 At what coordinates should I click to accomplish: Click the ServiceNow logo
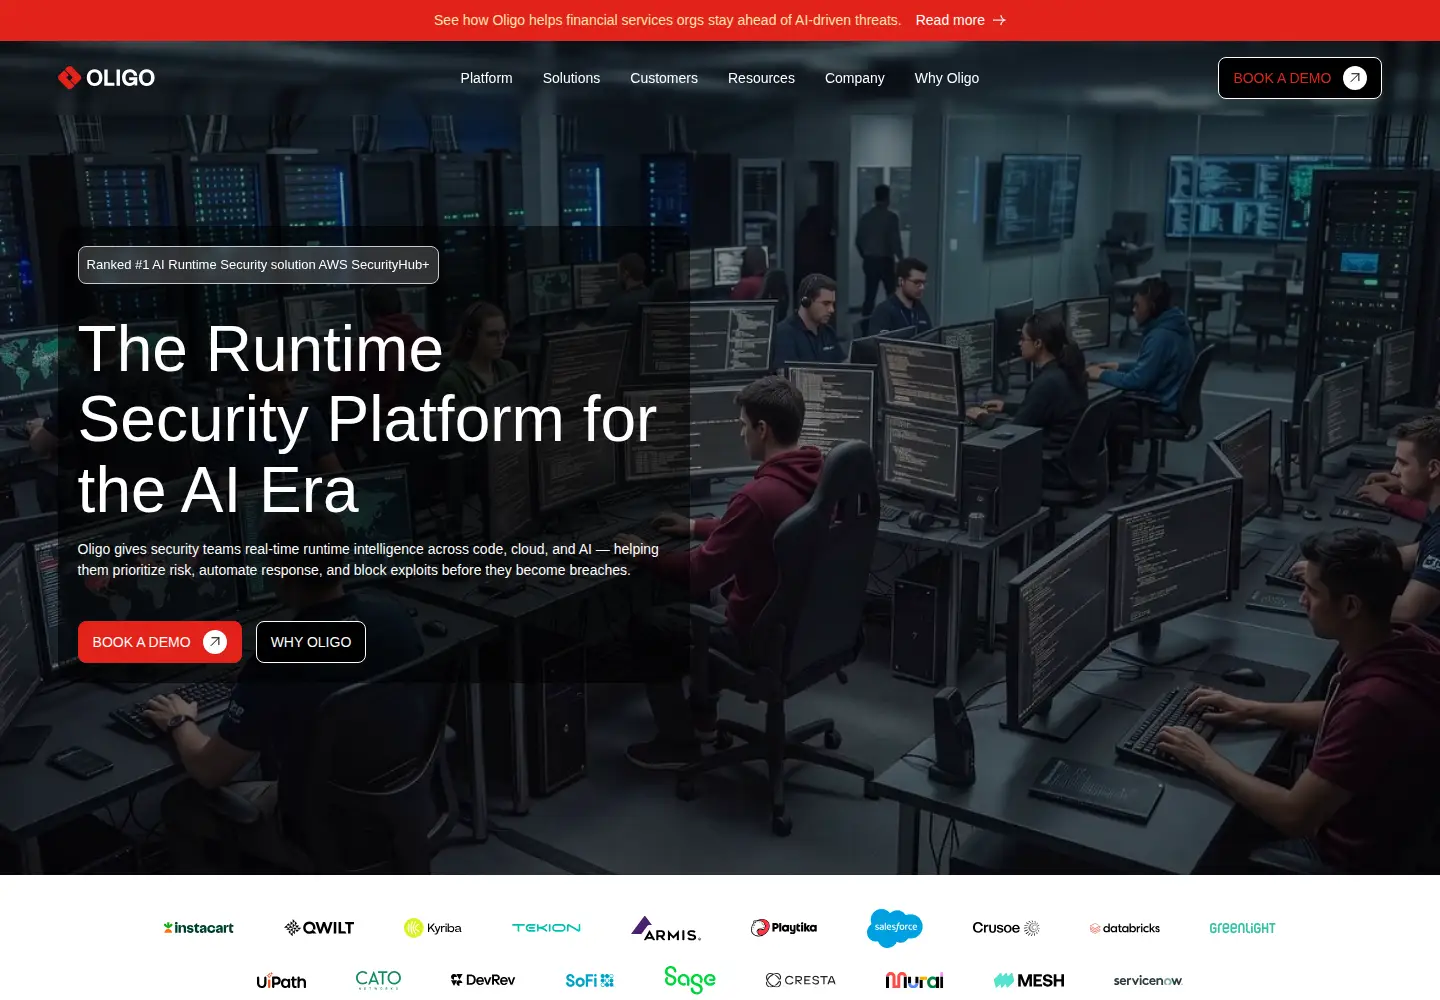[x=1148, y=981]
